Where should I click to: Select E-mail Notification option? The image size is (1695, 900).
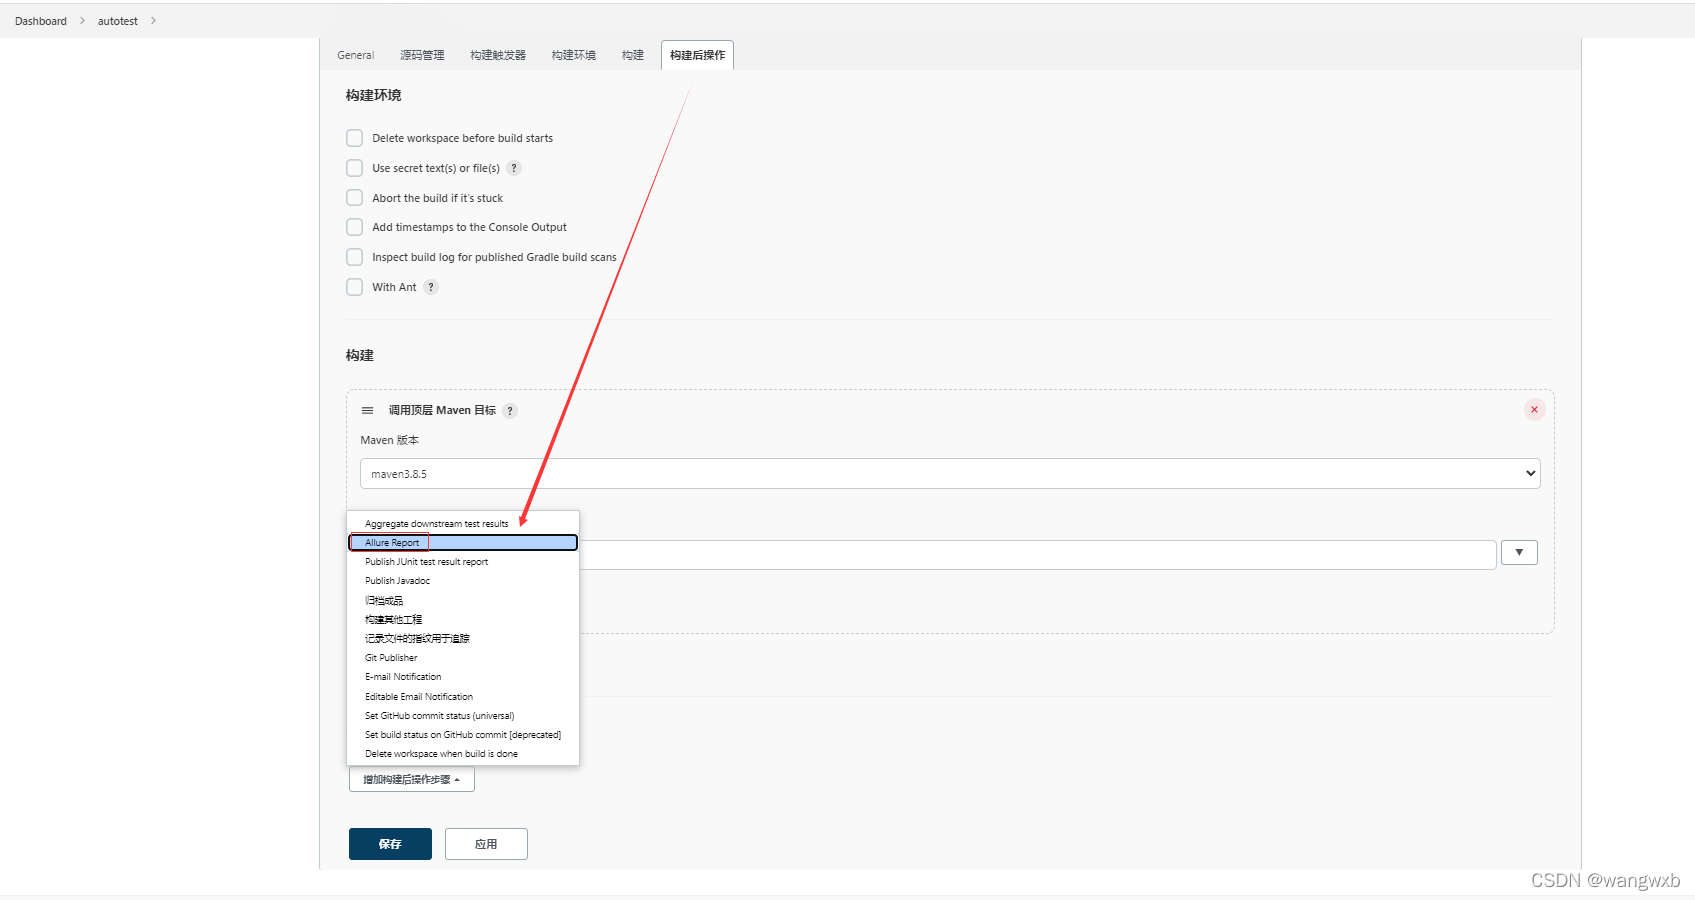click(x=463, y=677)
